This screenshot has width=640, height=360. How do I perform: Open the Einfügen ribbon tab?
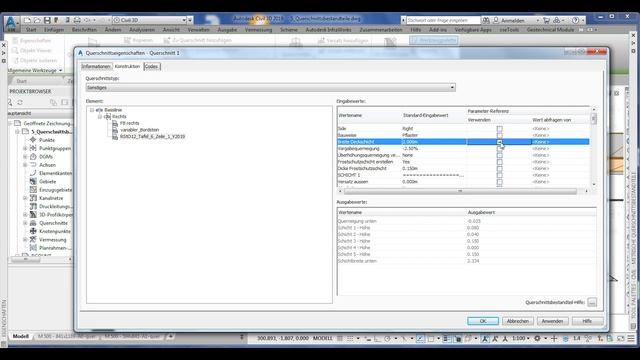tap(54, 30)
